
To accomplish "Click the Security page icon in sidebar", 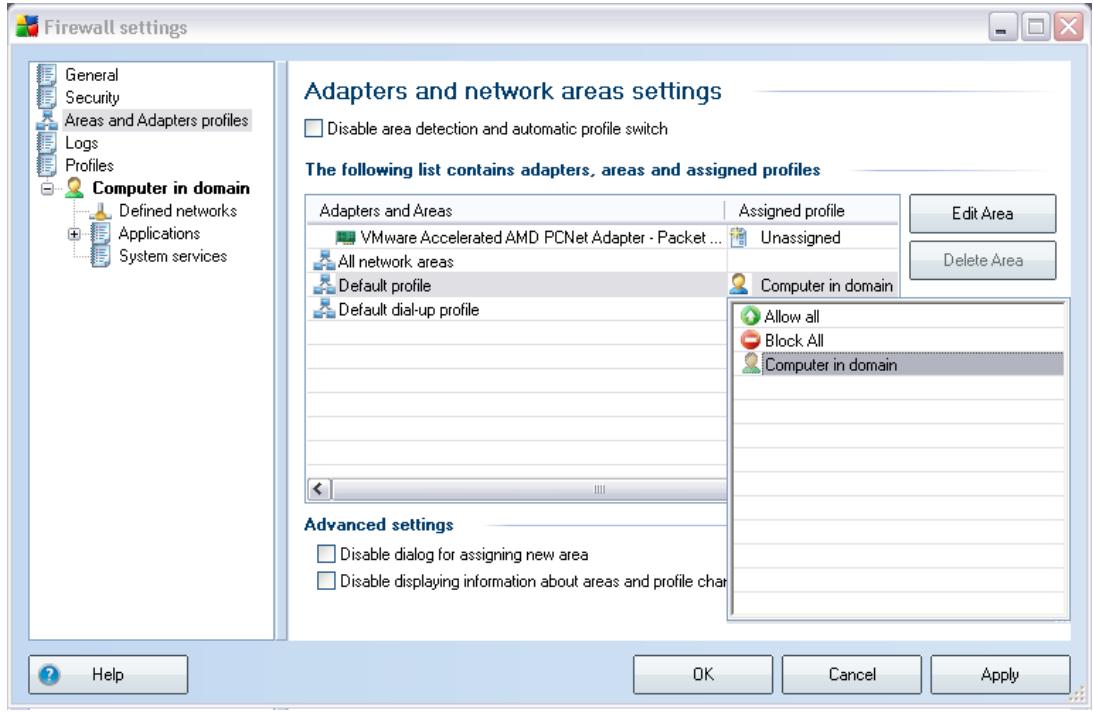I will coord(47,97).
